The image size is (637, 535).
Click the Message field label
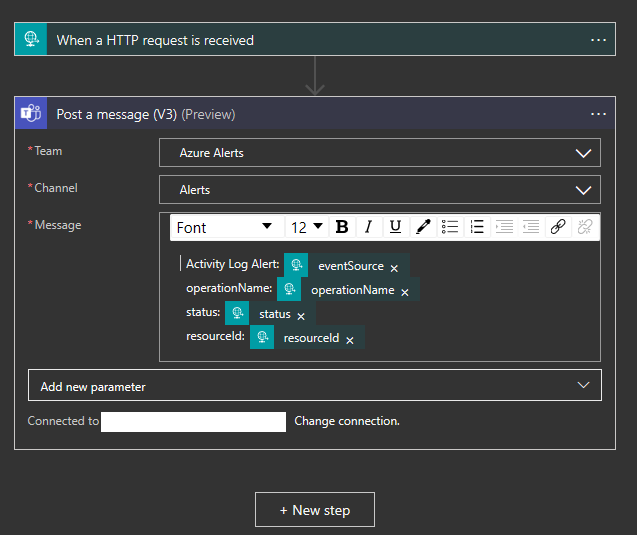pyautogui.click(x=58, y=225)
